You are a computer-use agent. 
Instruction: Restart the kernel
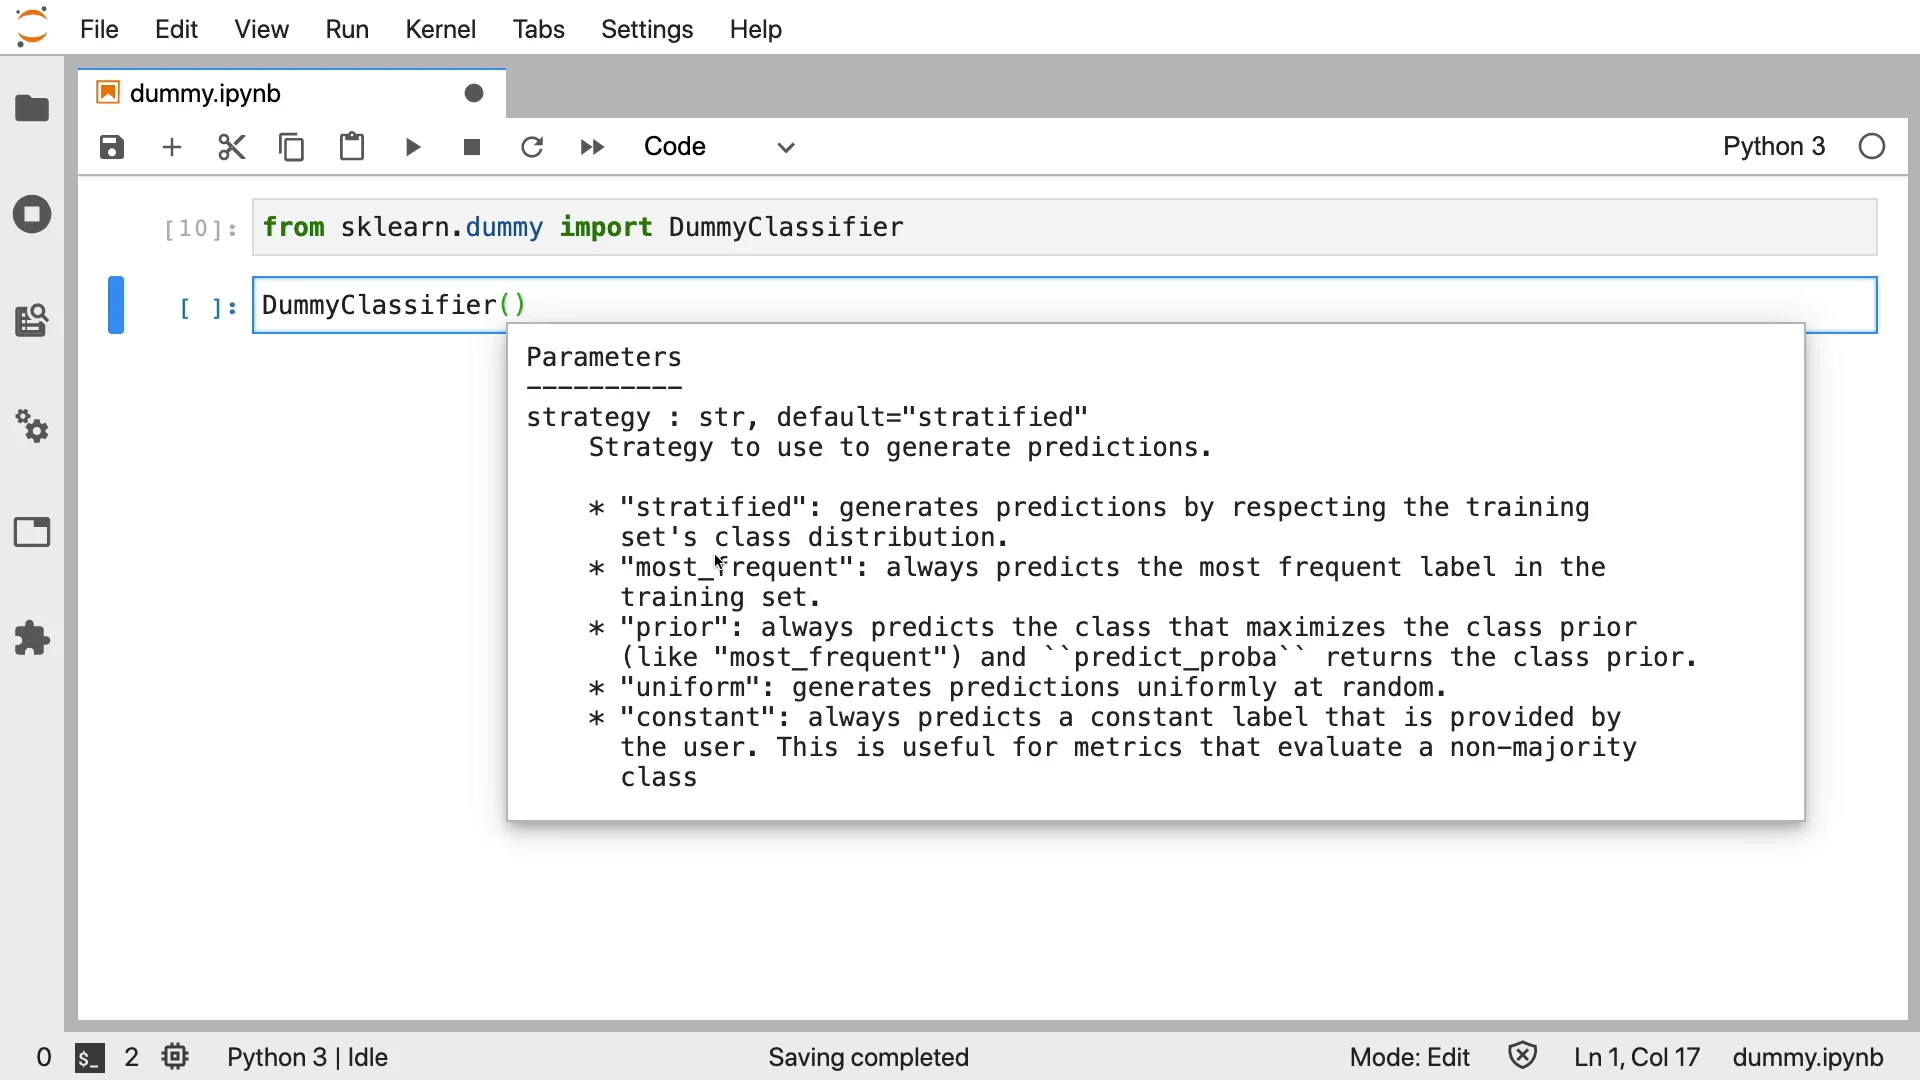coord(532,148)
